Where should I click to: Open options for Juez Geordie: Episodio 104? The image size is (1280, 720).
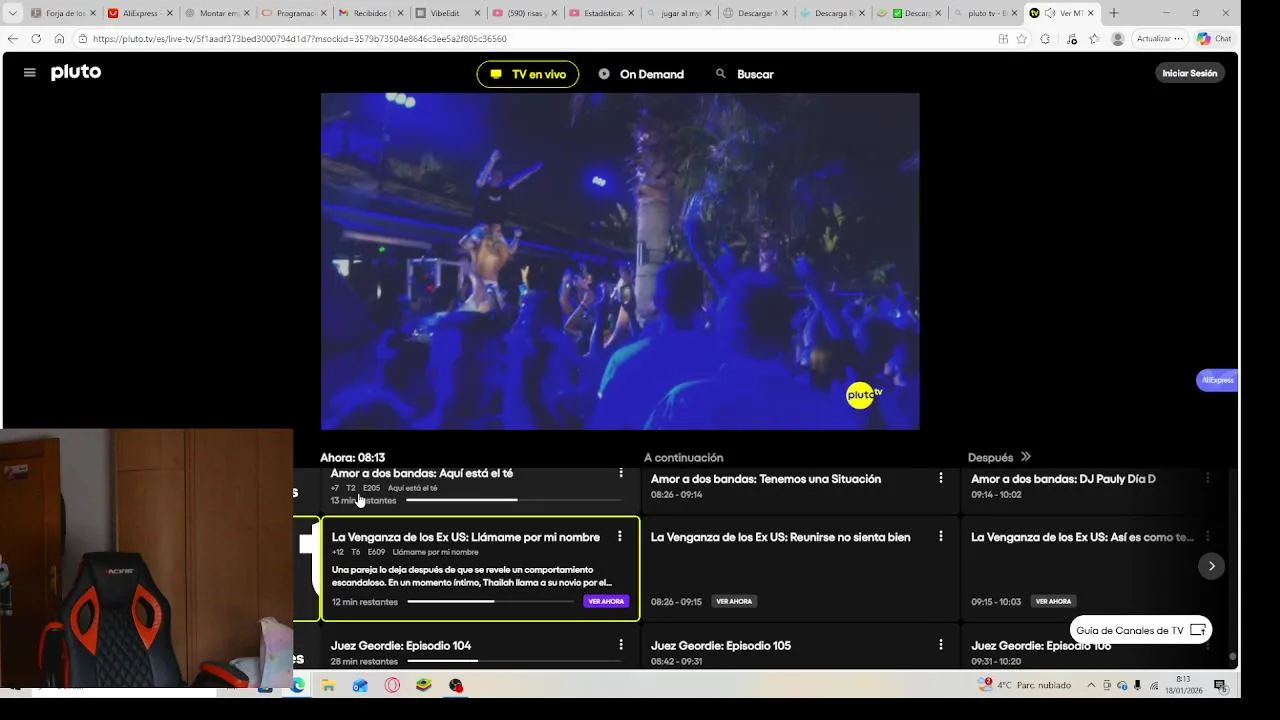[621, 645]
